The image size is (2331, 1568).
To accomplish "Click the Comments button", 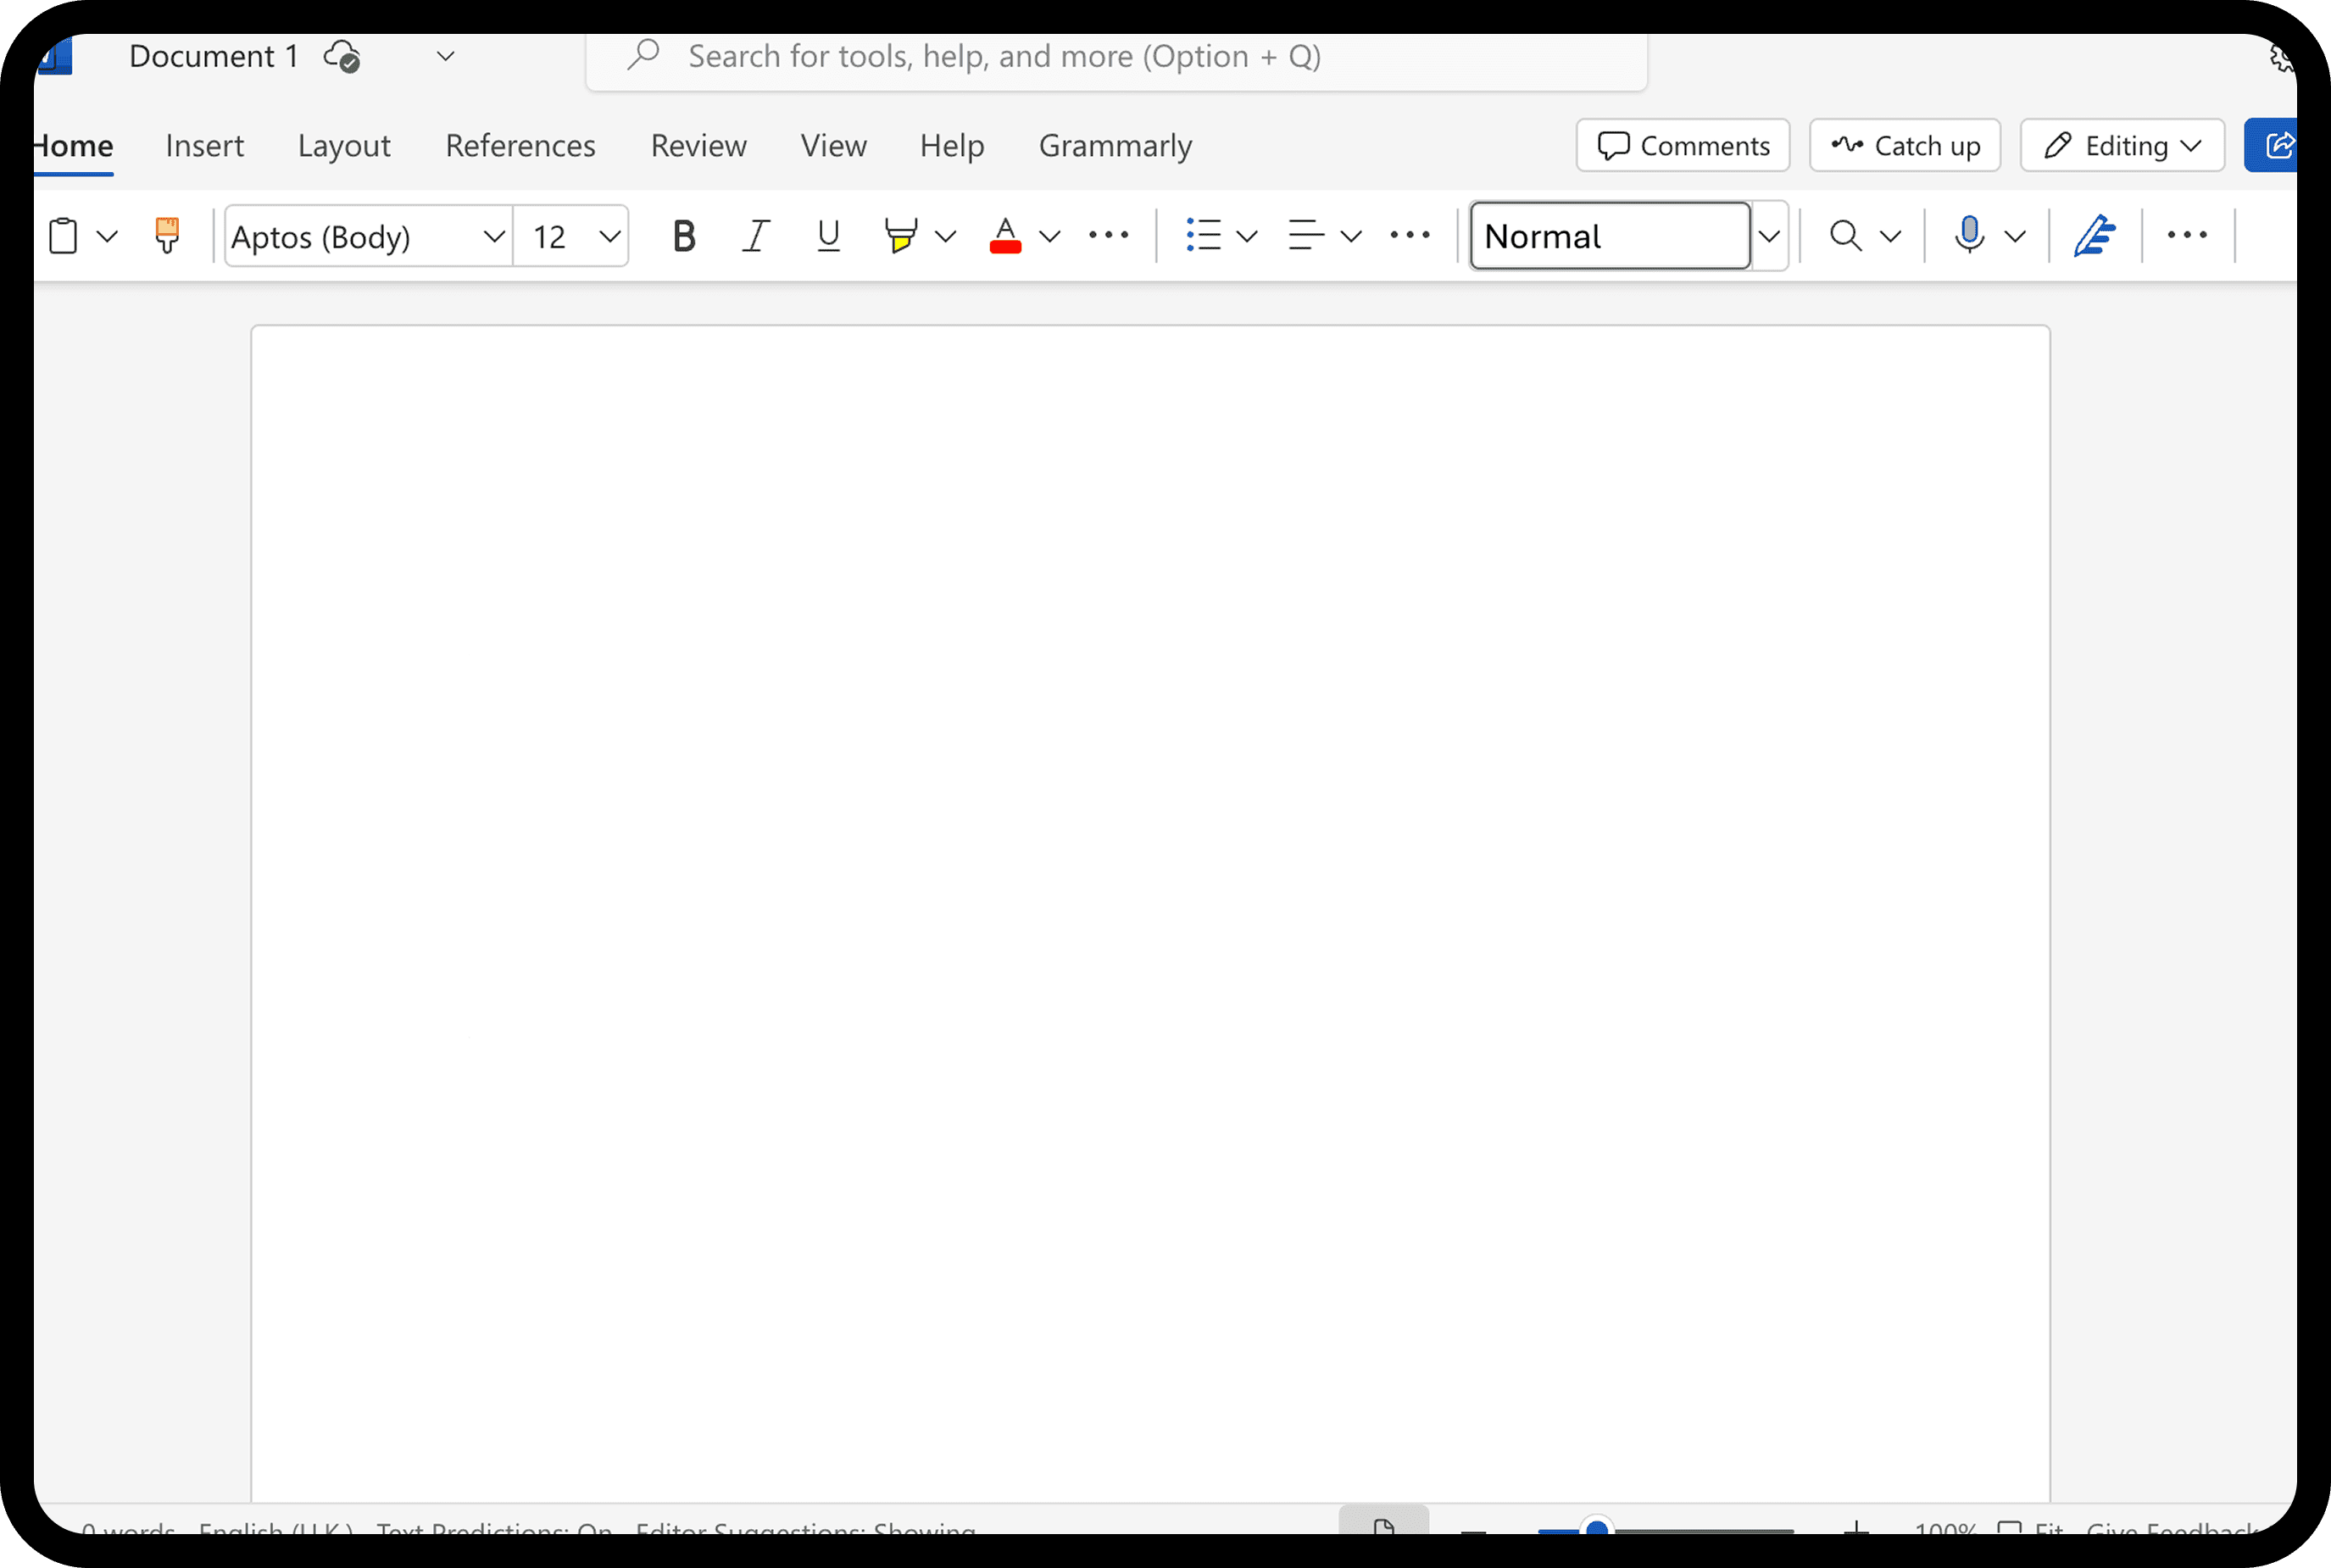I will (x=1683, y=146).
